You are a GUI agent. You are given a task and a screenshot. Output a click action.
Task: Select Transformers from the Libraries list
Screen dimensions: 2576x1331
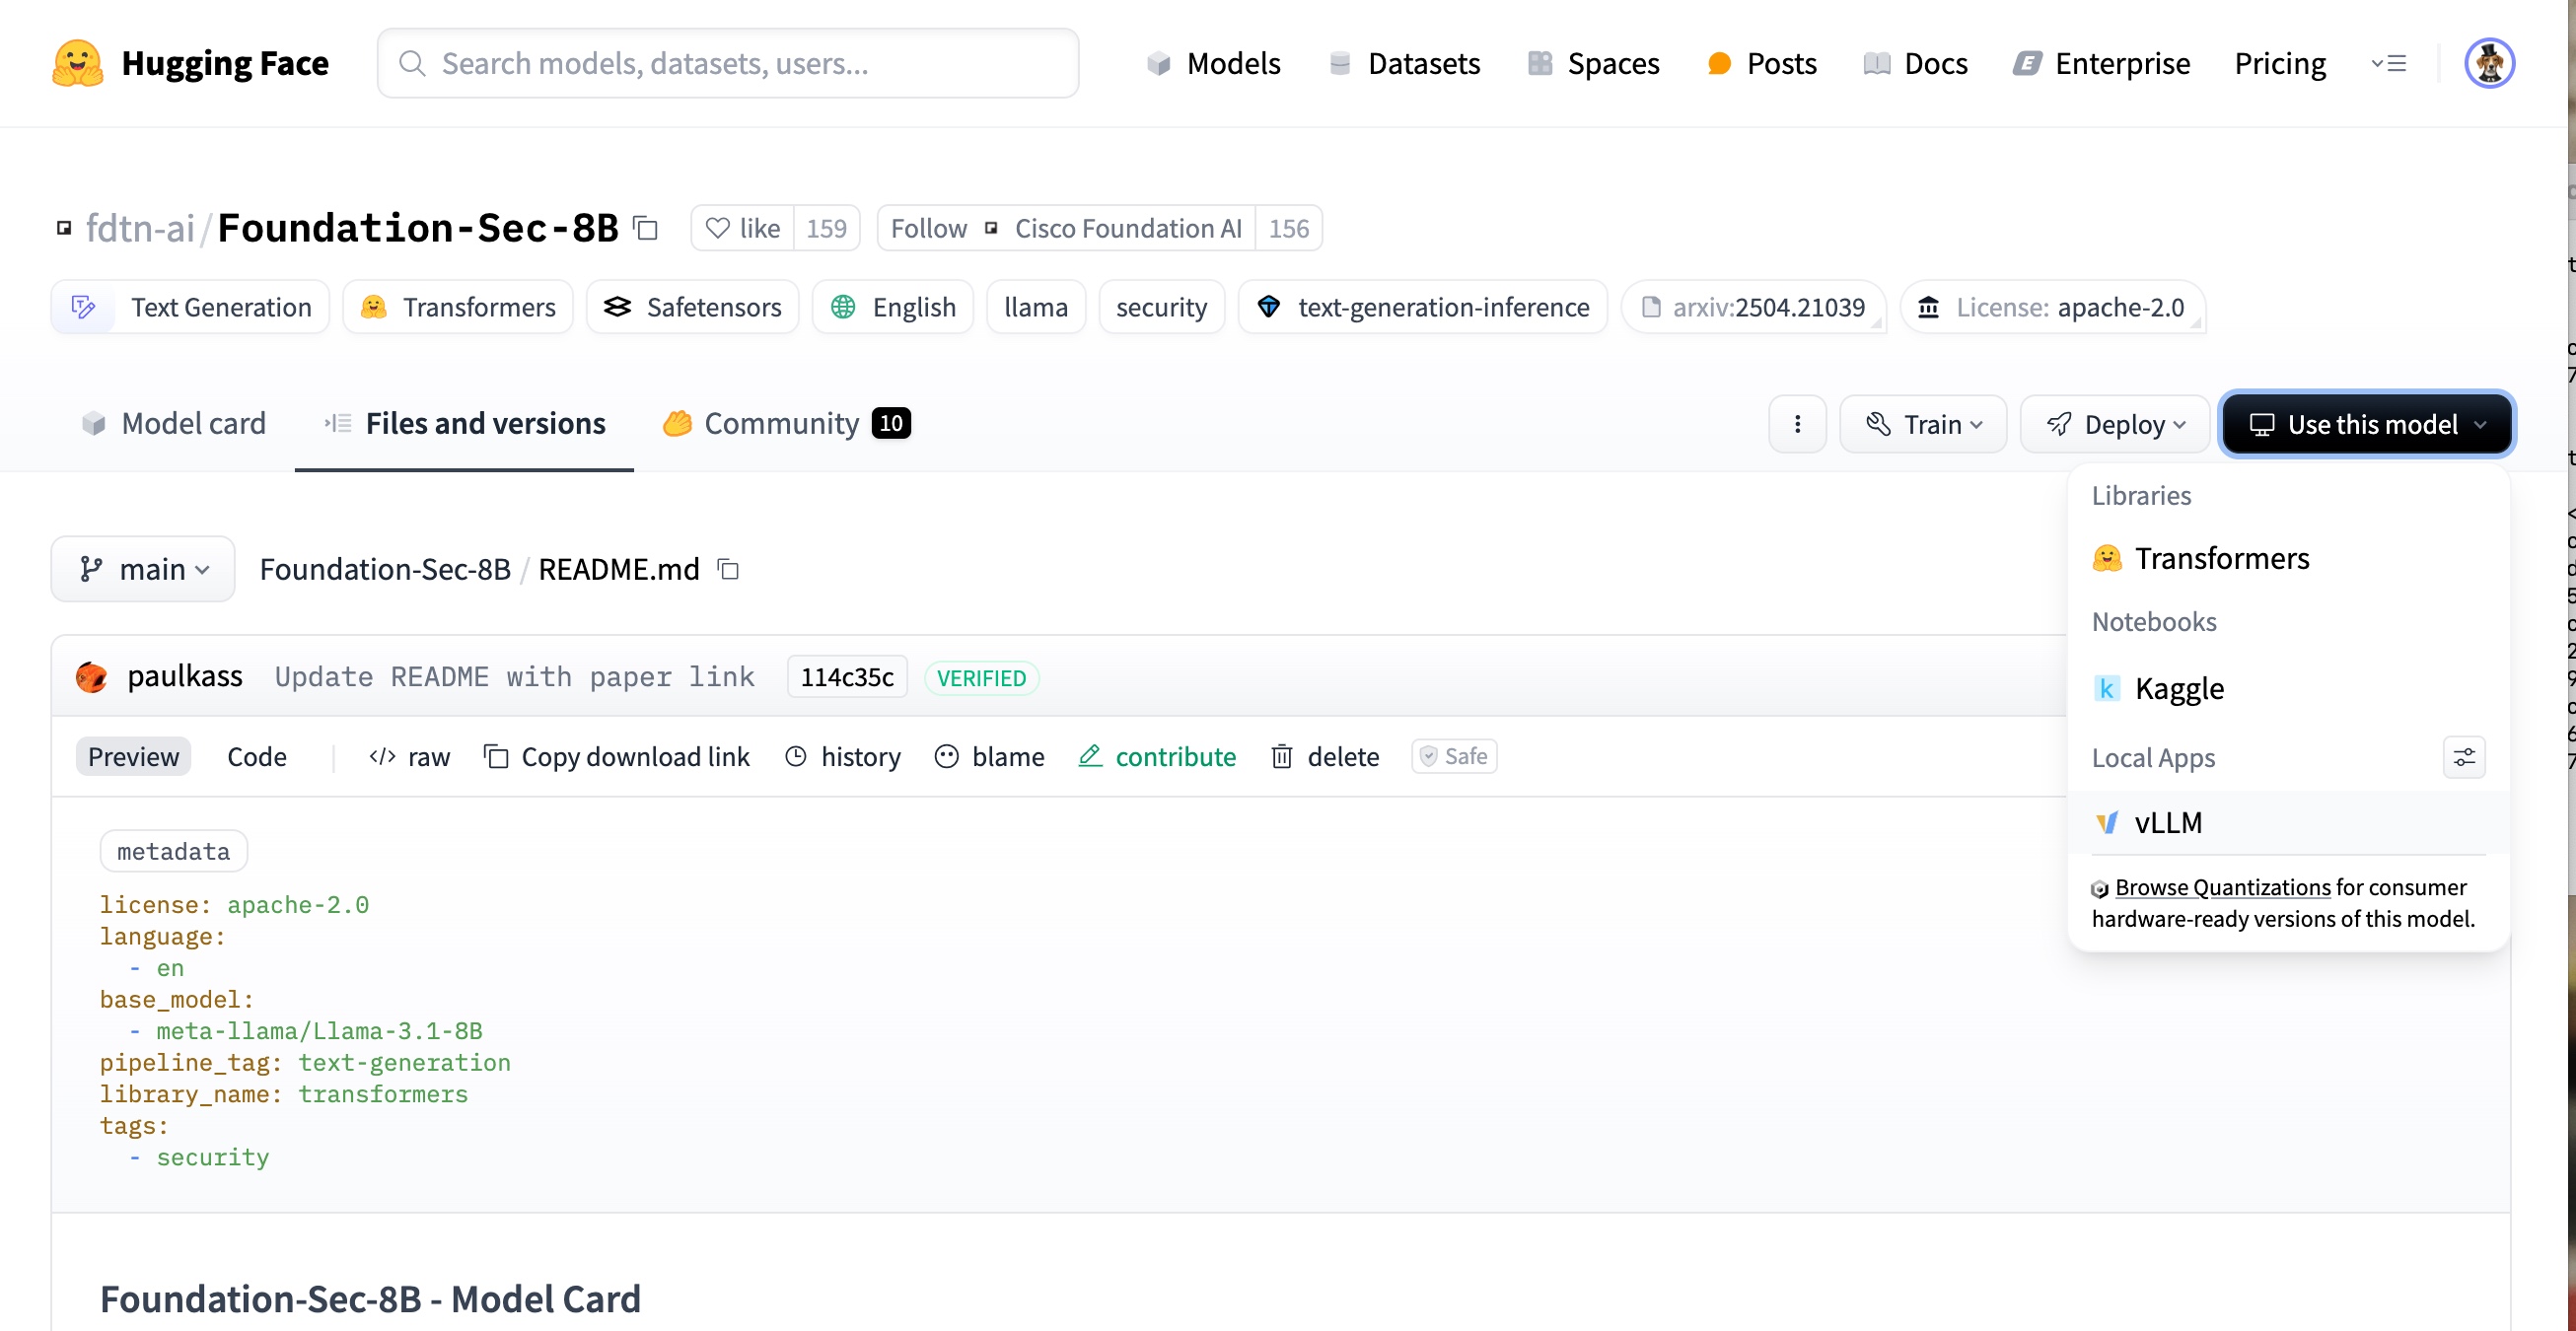pos(2288,558)
